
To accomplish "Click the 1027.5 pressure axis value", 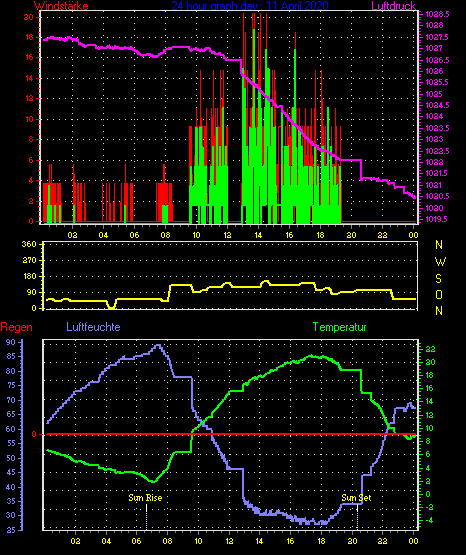I will pyautogui.click(x=437, y=37).
